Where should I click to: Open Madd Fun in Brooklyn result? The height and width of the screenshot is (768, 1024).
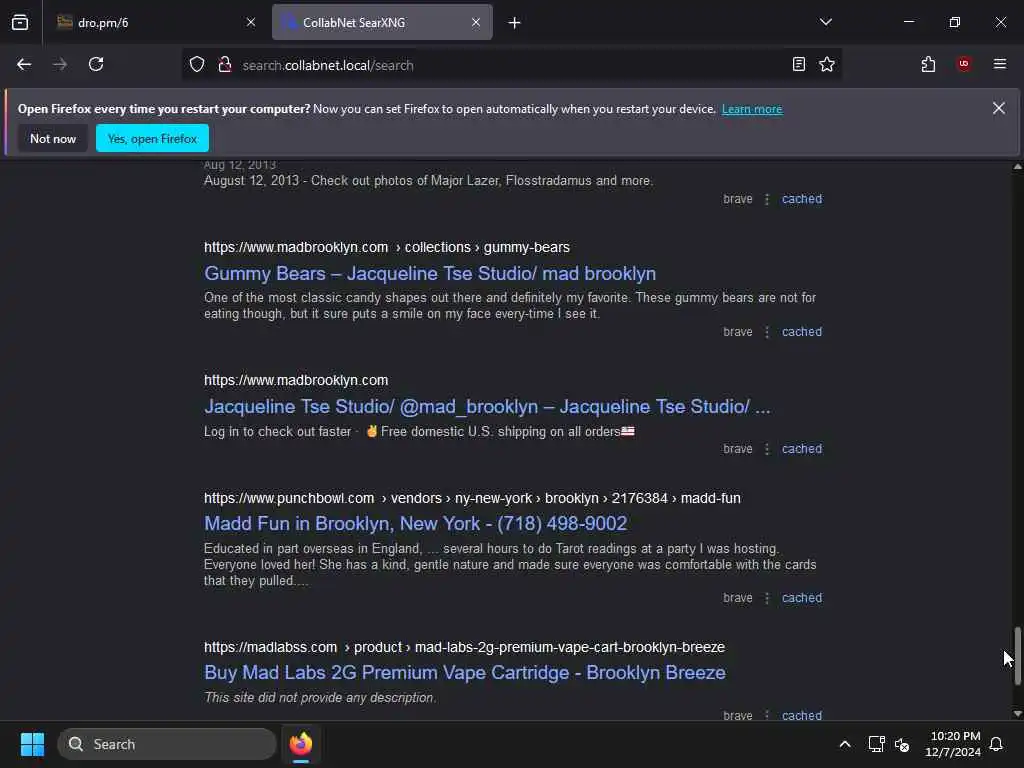click(415, 524)
